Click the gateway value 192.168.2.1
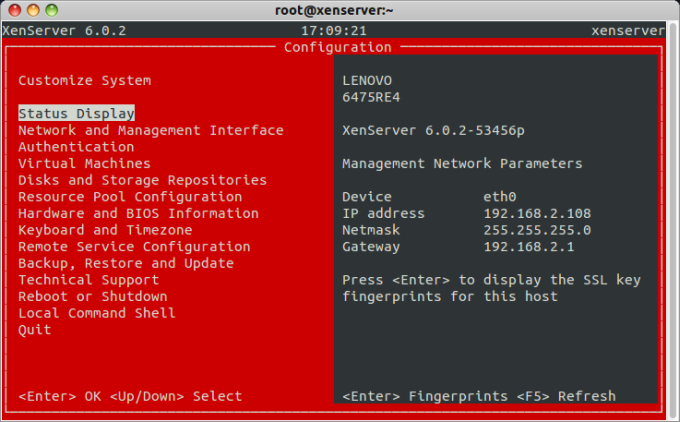This screenshot has height=422, width=680. pyautogui.click(x=529, y=247)
